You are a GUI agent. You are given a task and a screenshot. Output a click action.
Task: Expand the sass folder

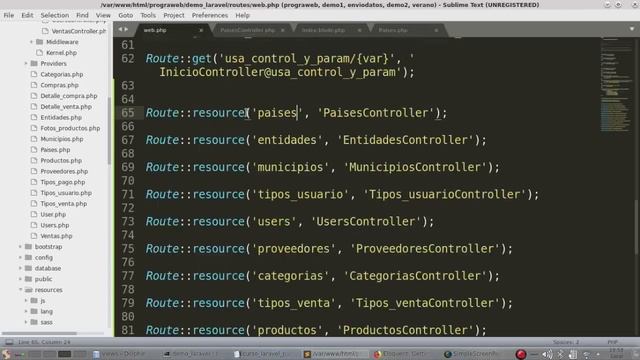click(x=26, y=322)
